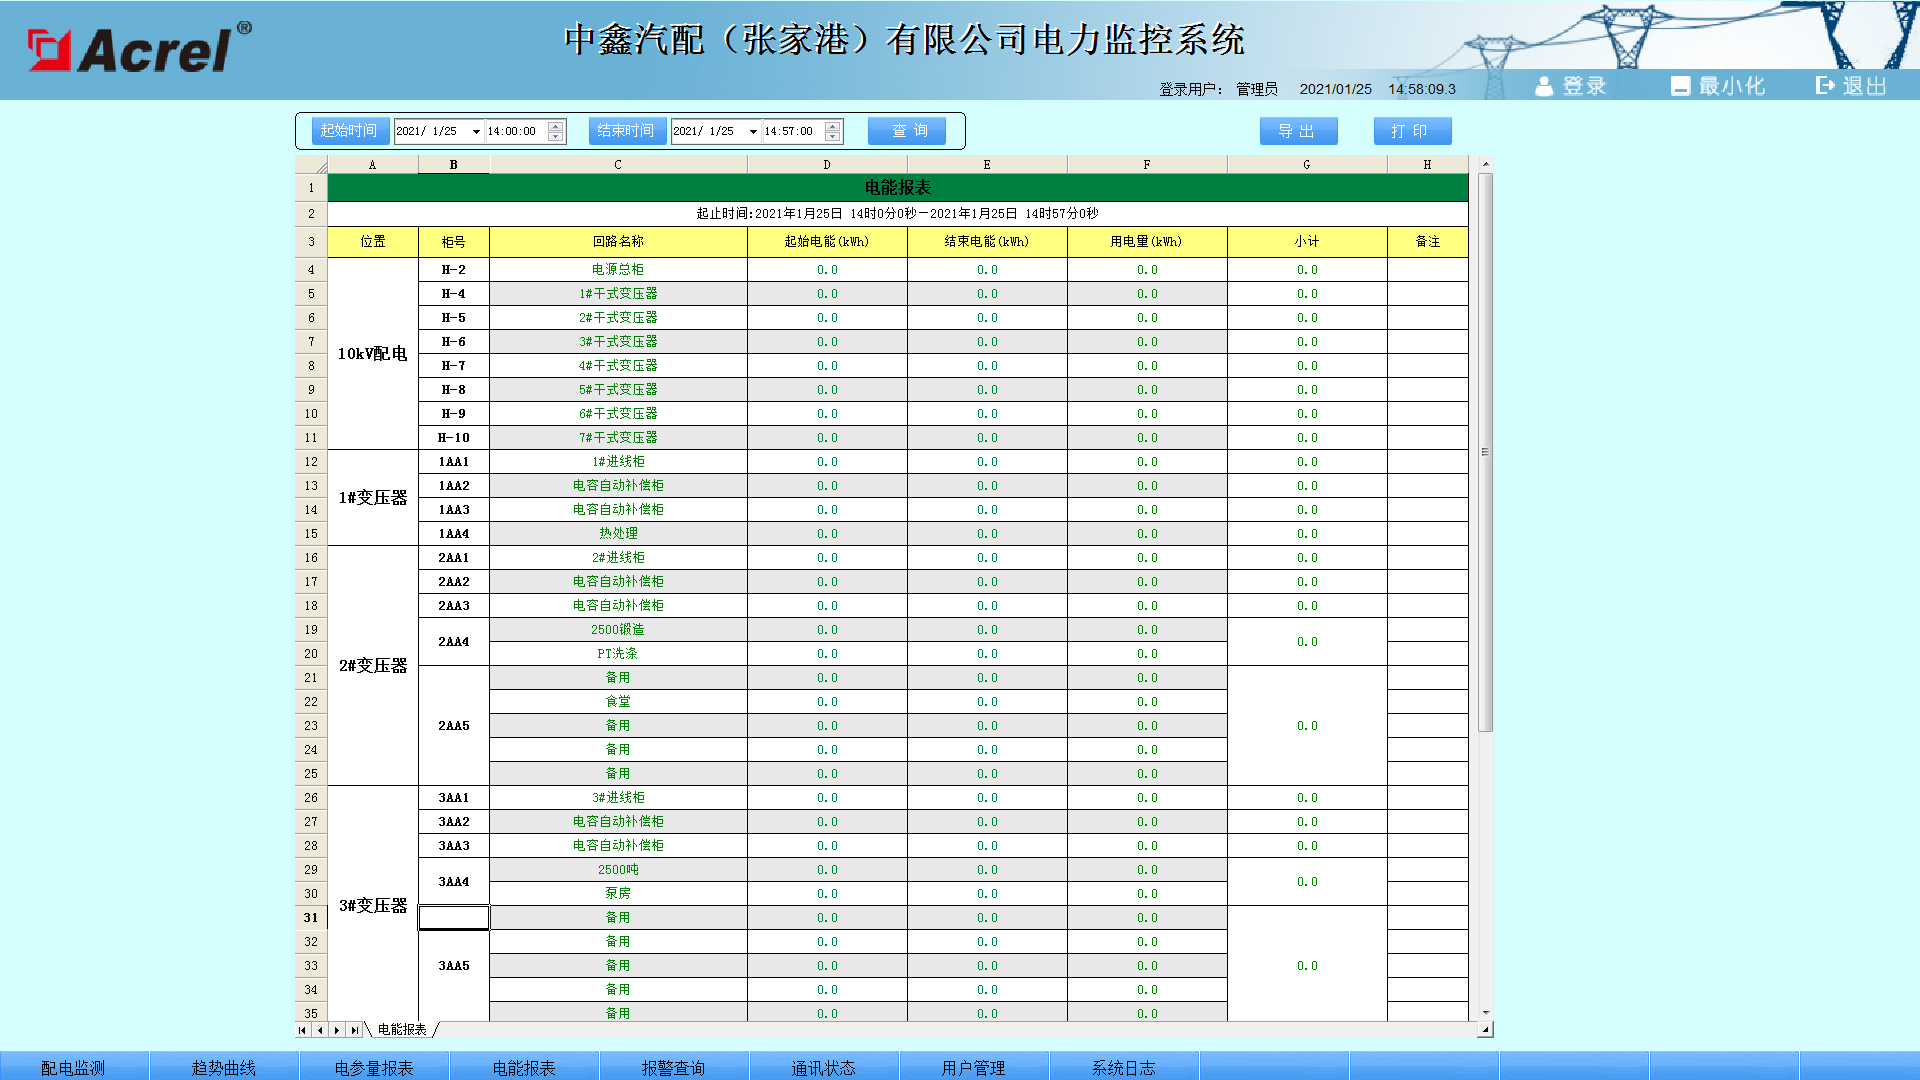Click the PT洗涤 cell

pyautogui.click(x=618, y=654)
